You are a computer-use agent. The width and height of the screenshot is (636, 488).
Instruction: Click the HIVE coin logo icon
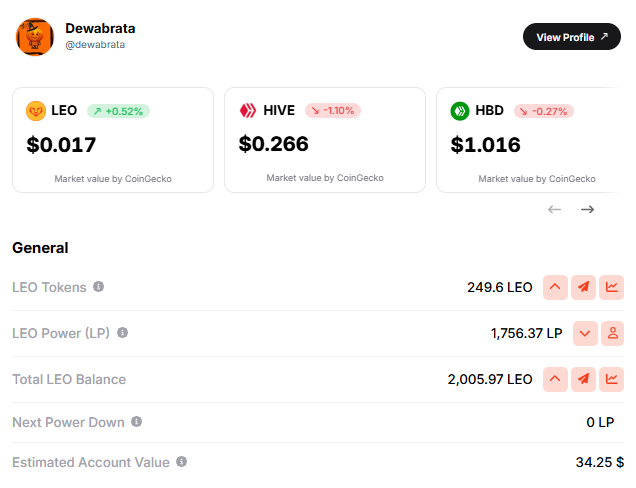pyautogui.click(x=247, y=110)
